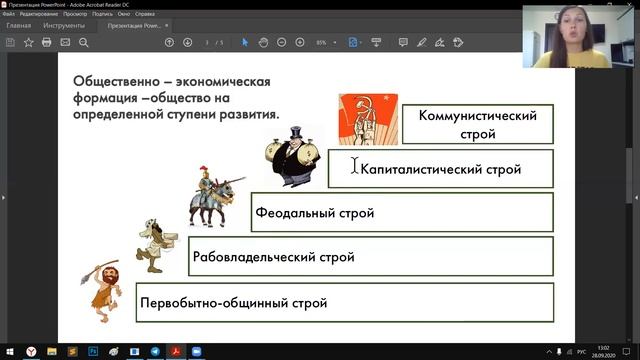The width and height of the screenshot is (640, 360).
Task: Open the Файл menu
Action: 9,14
